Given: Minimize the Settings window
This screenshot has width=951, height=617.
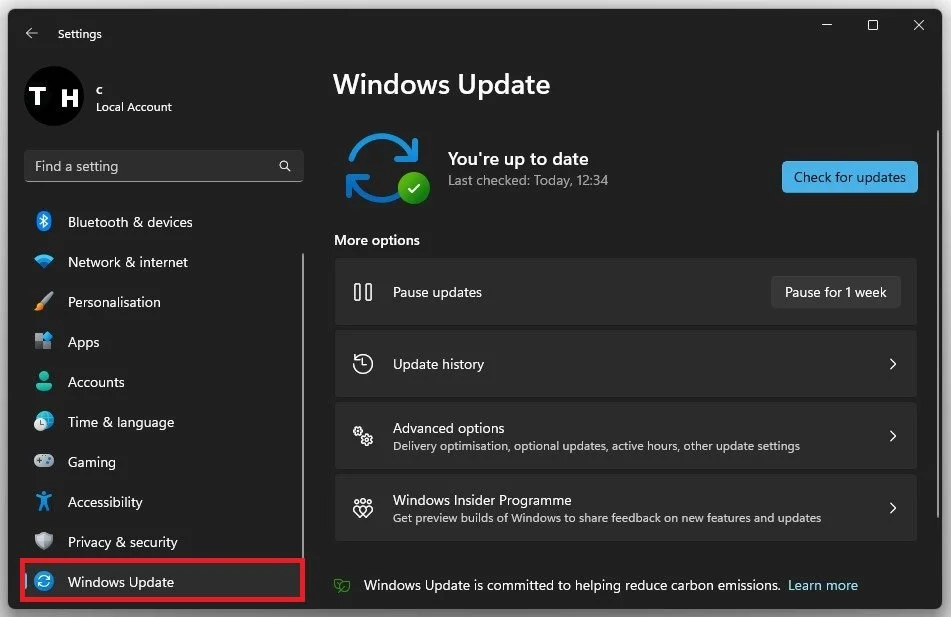Looking at the screenshot, I should [827, 25].
